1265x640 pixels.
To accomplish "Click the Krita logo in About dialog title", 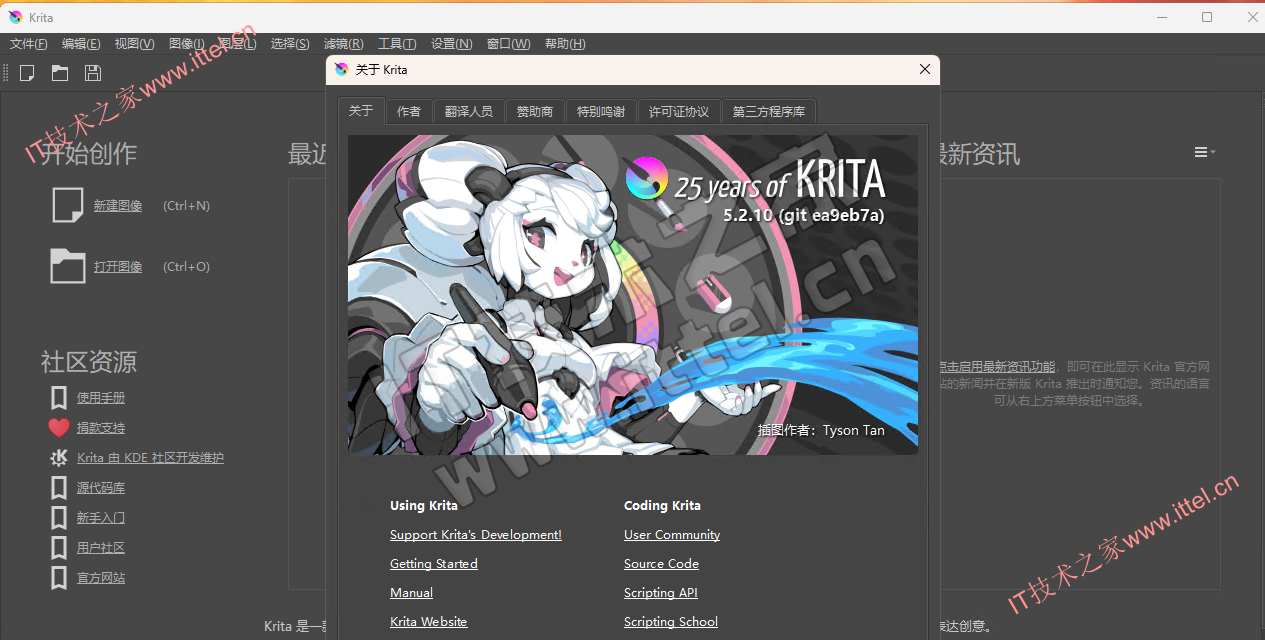I will point(342,70).
